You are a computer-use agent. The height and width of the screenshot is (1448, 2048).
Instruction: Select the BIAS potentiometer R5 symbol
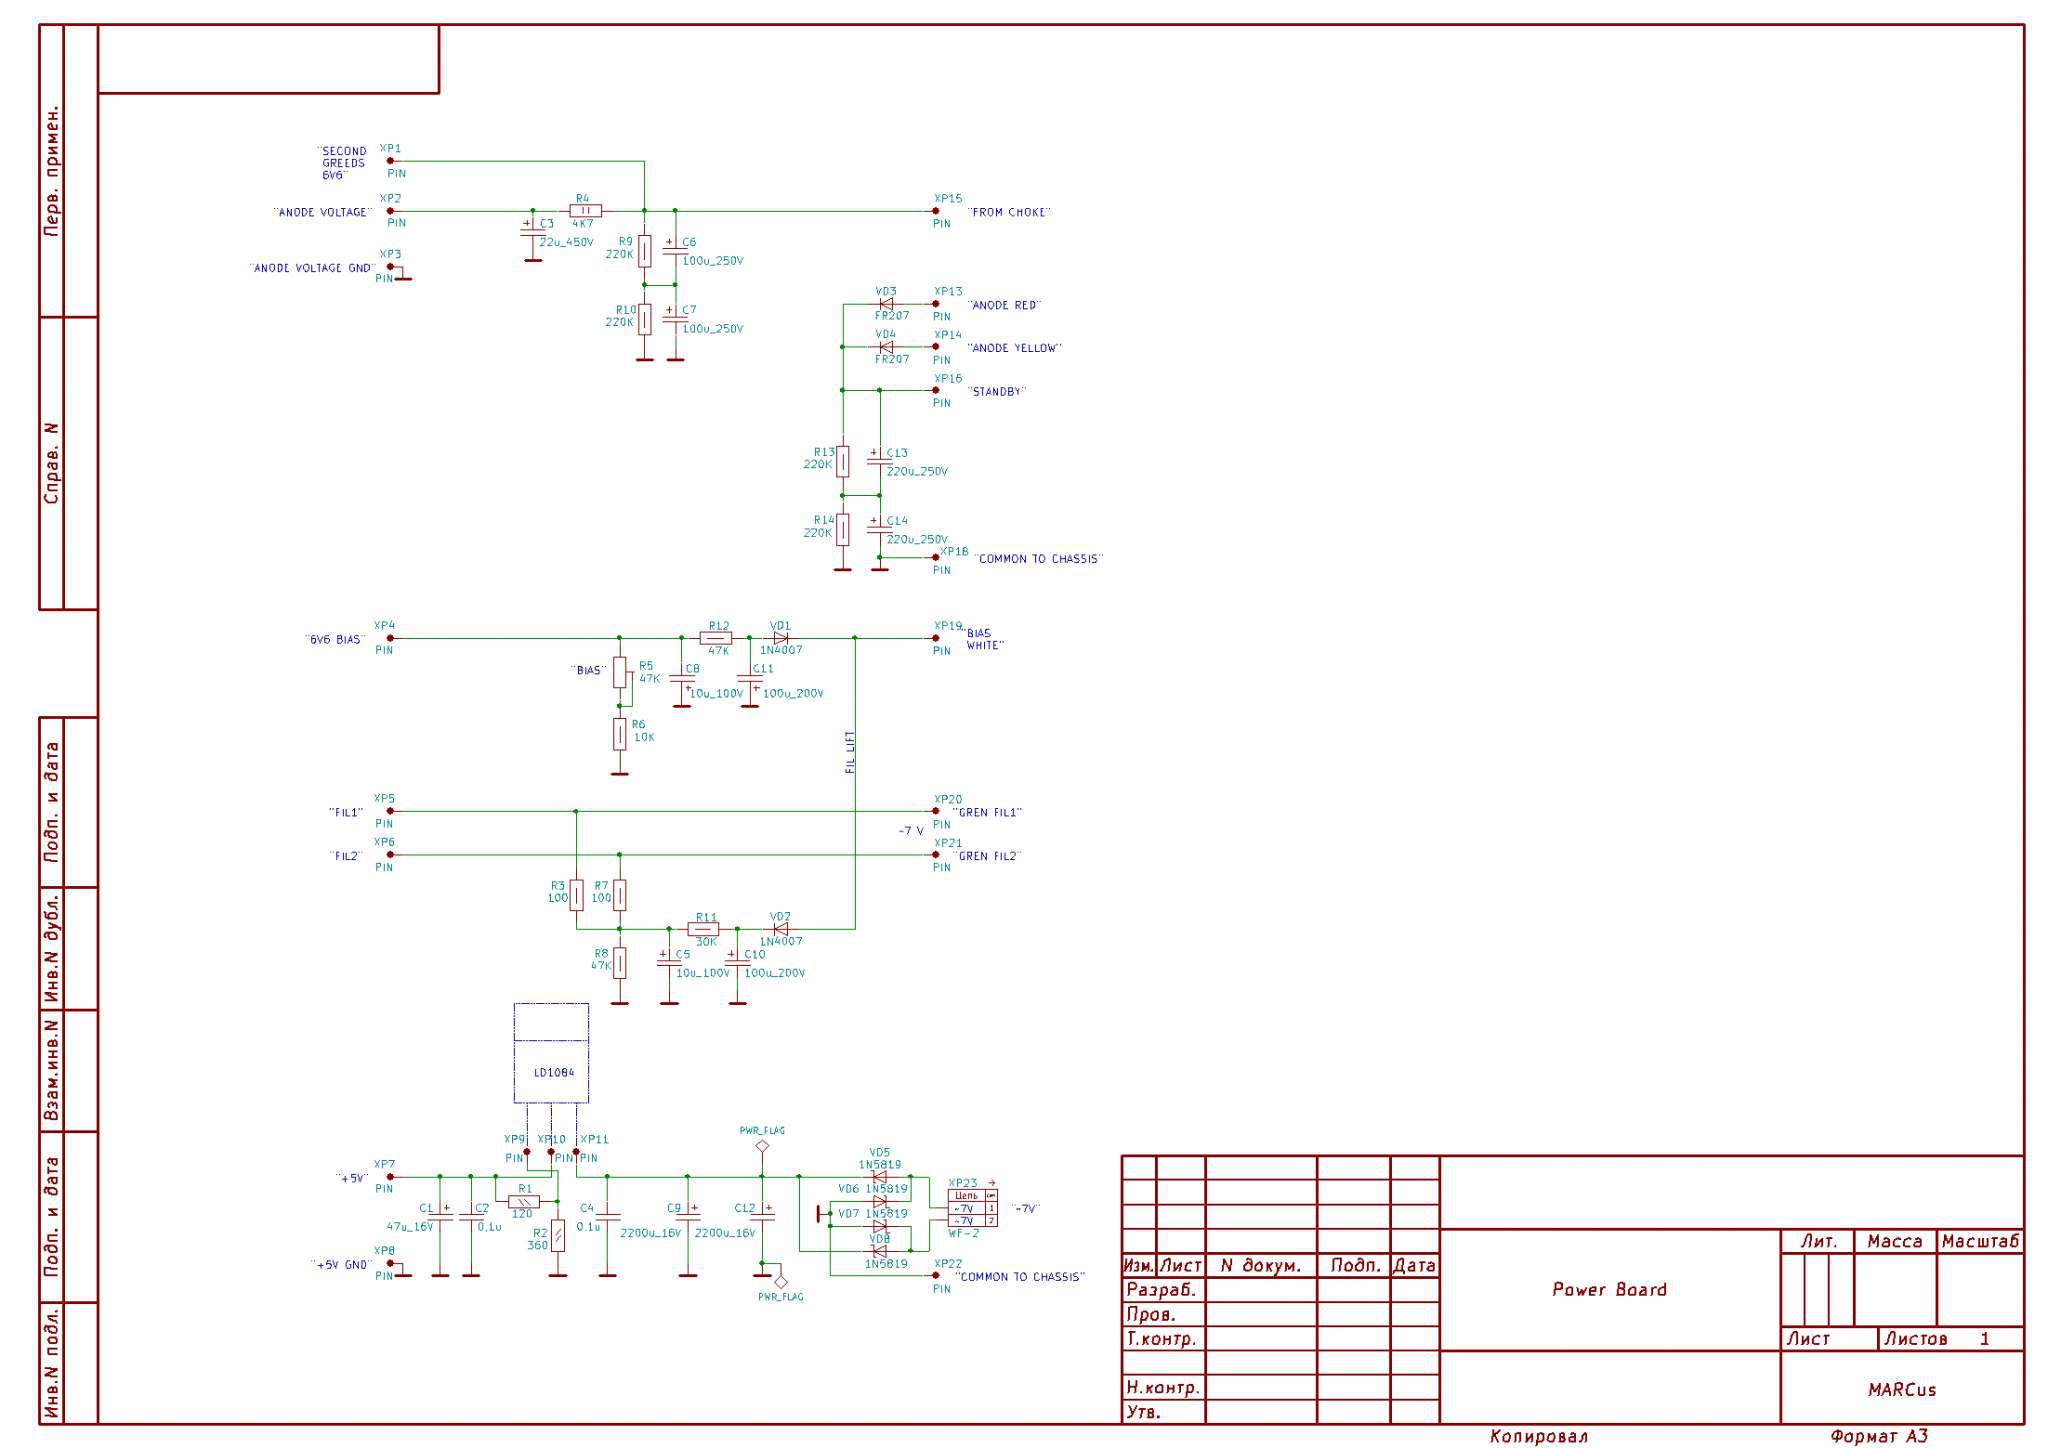coord(620,673)
